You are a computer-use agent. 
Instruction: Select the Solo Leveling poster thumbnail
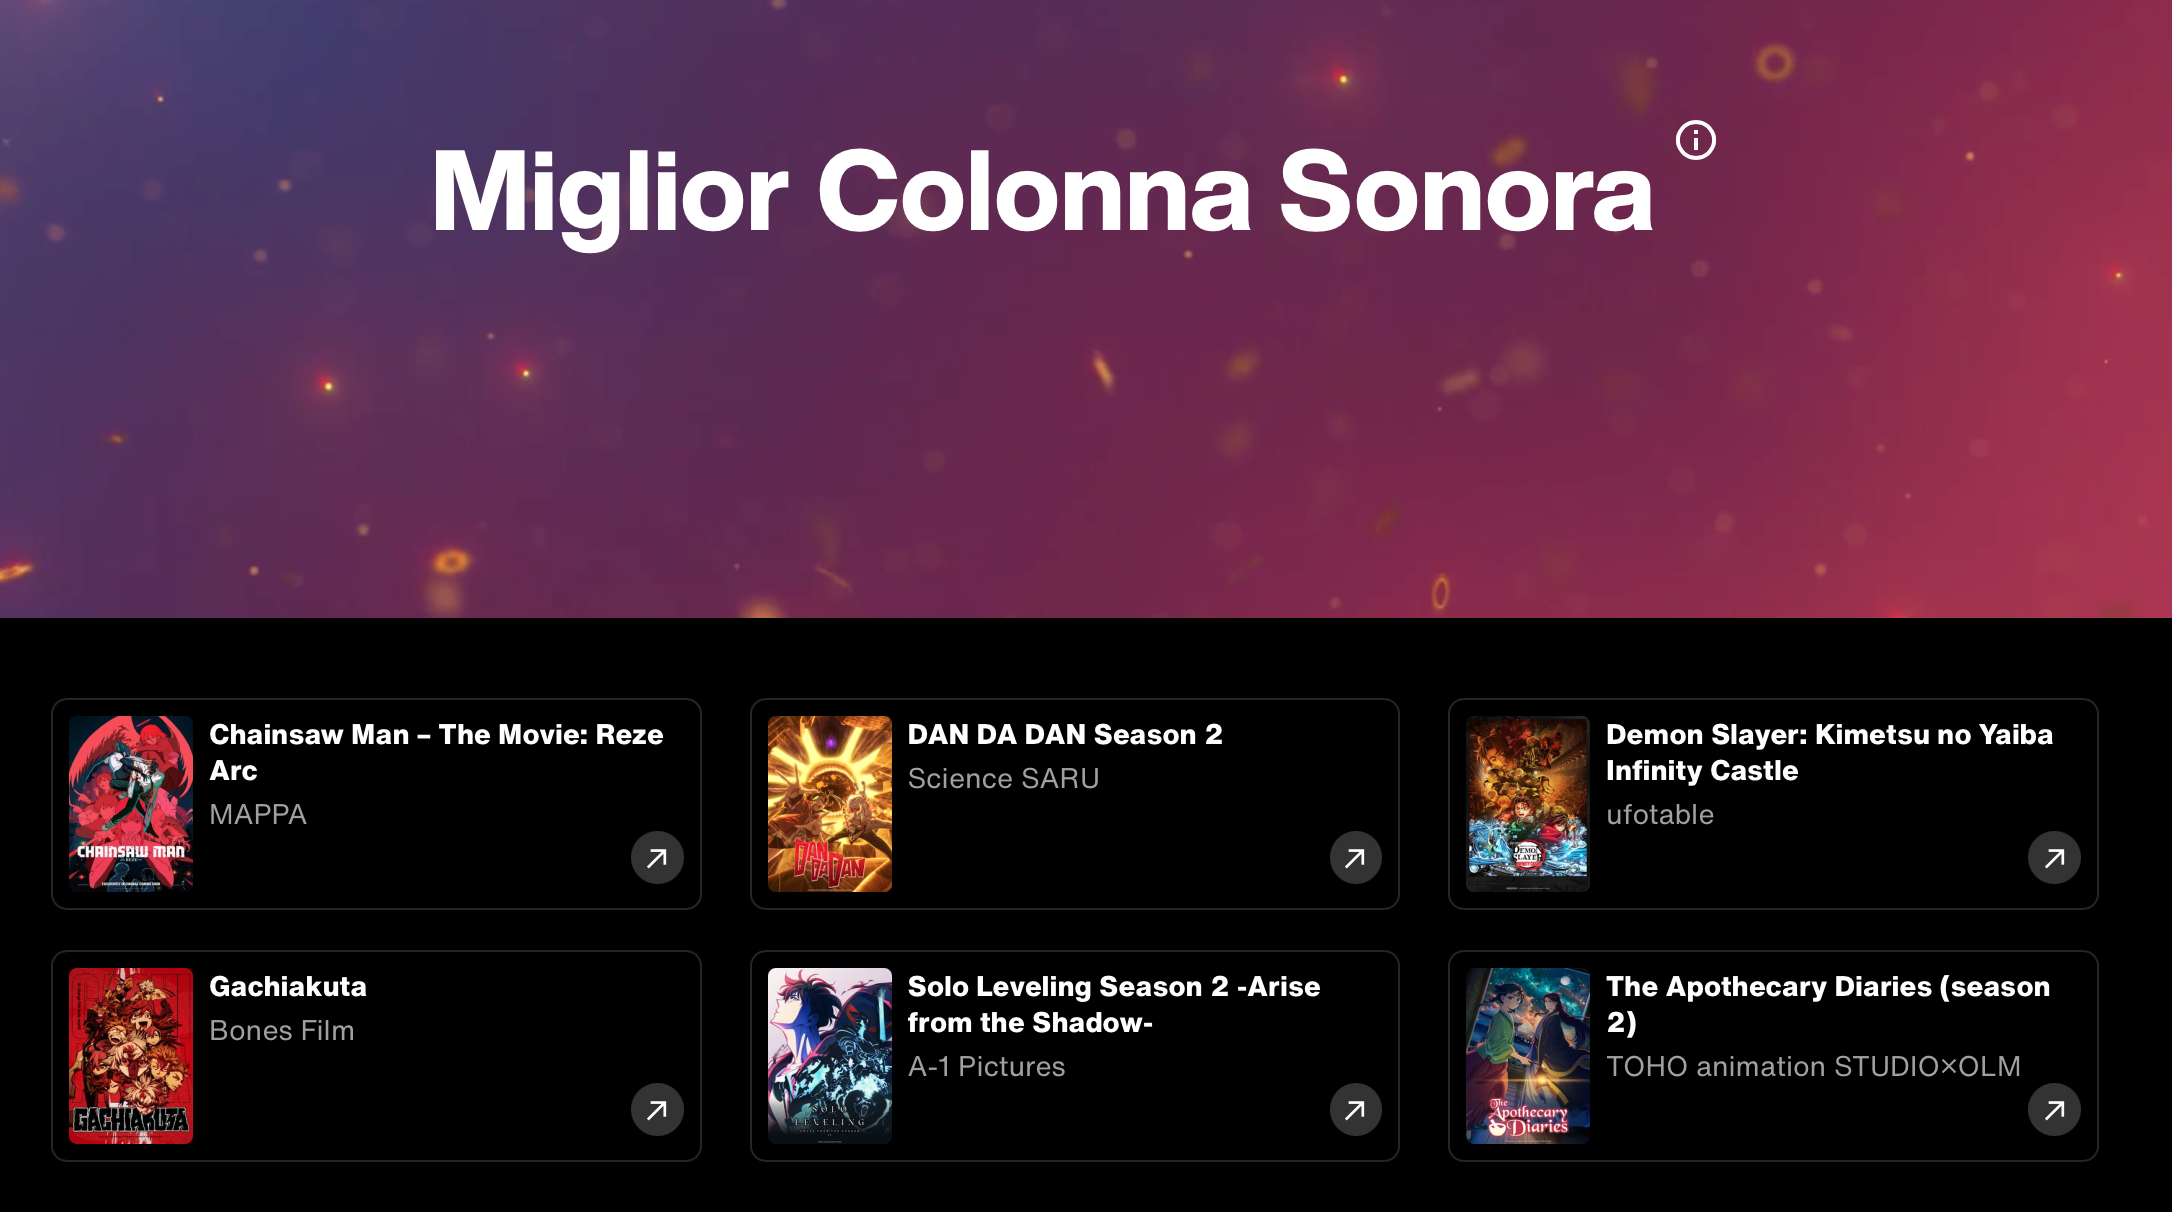tap(829, 1055)
